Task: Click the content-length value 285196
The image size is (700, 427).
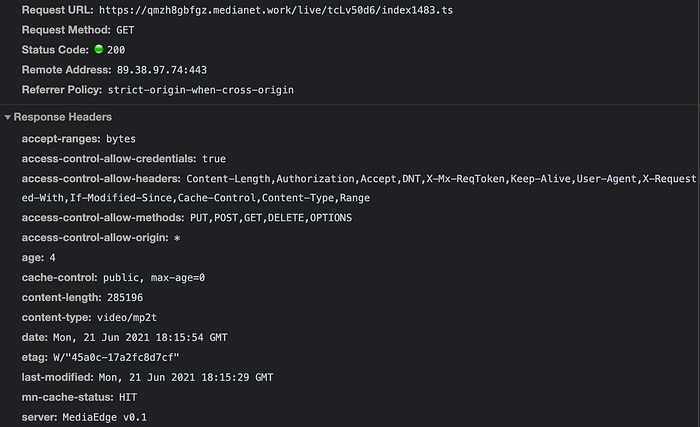Action: (x=125, y=298)
